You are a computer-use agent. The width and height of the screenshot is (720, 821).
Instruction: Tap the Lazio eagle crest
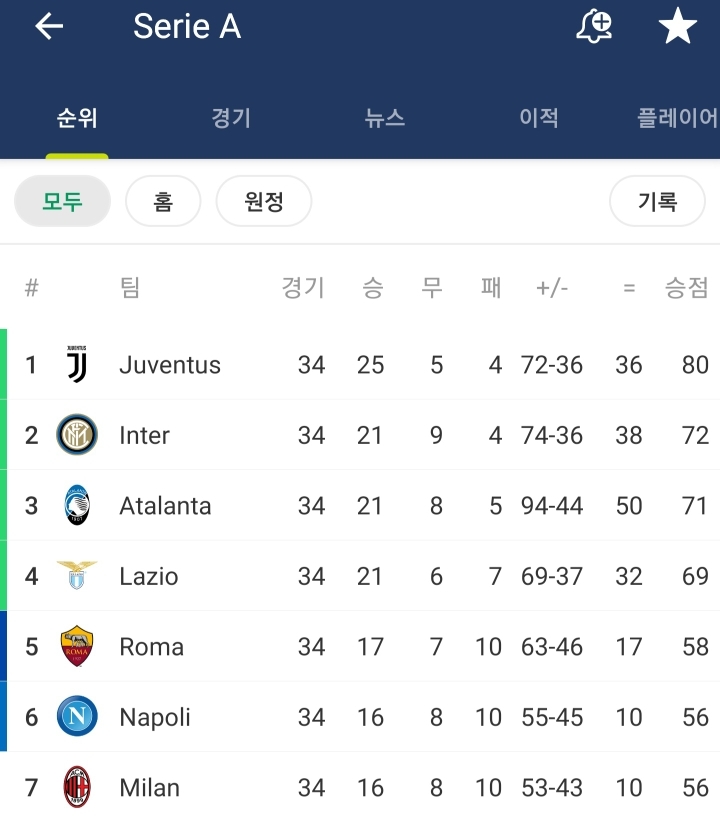tap(77, 576)
